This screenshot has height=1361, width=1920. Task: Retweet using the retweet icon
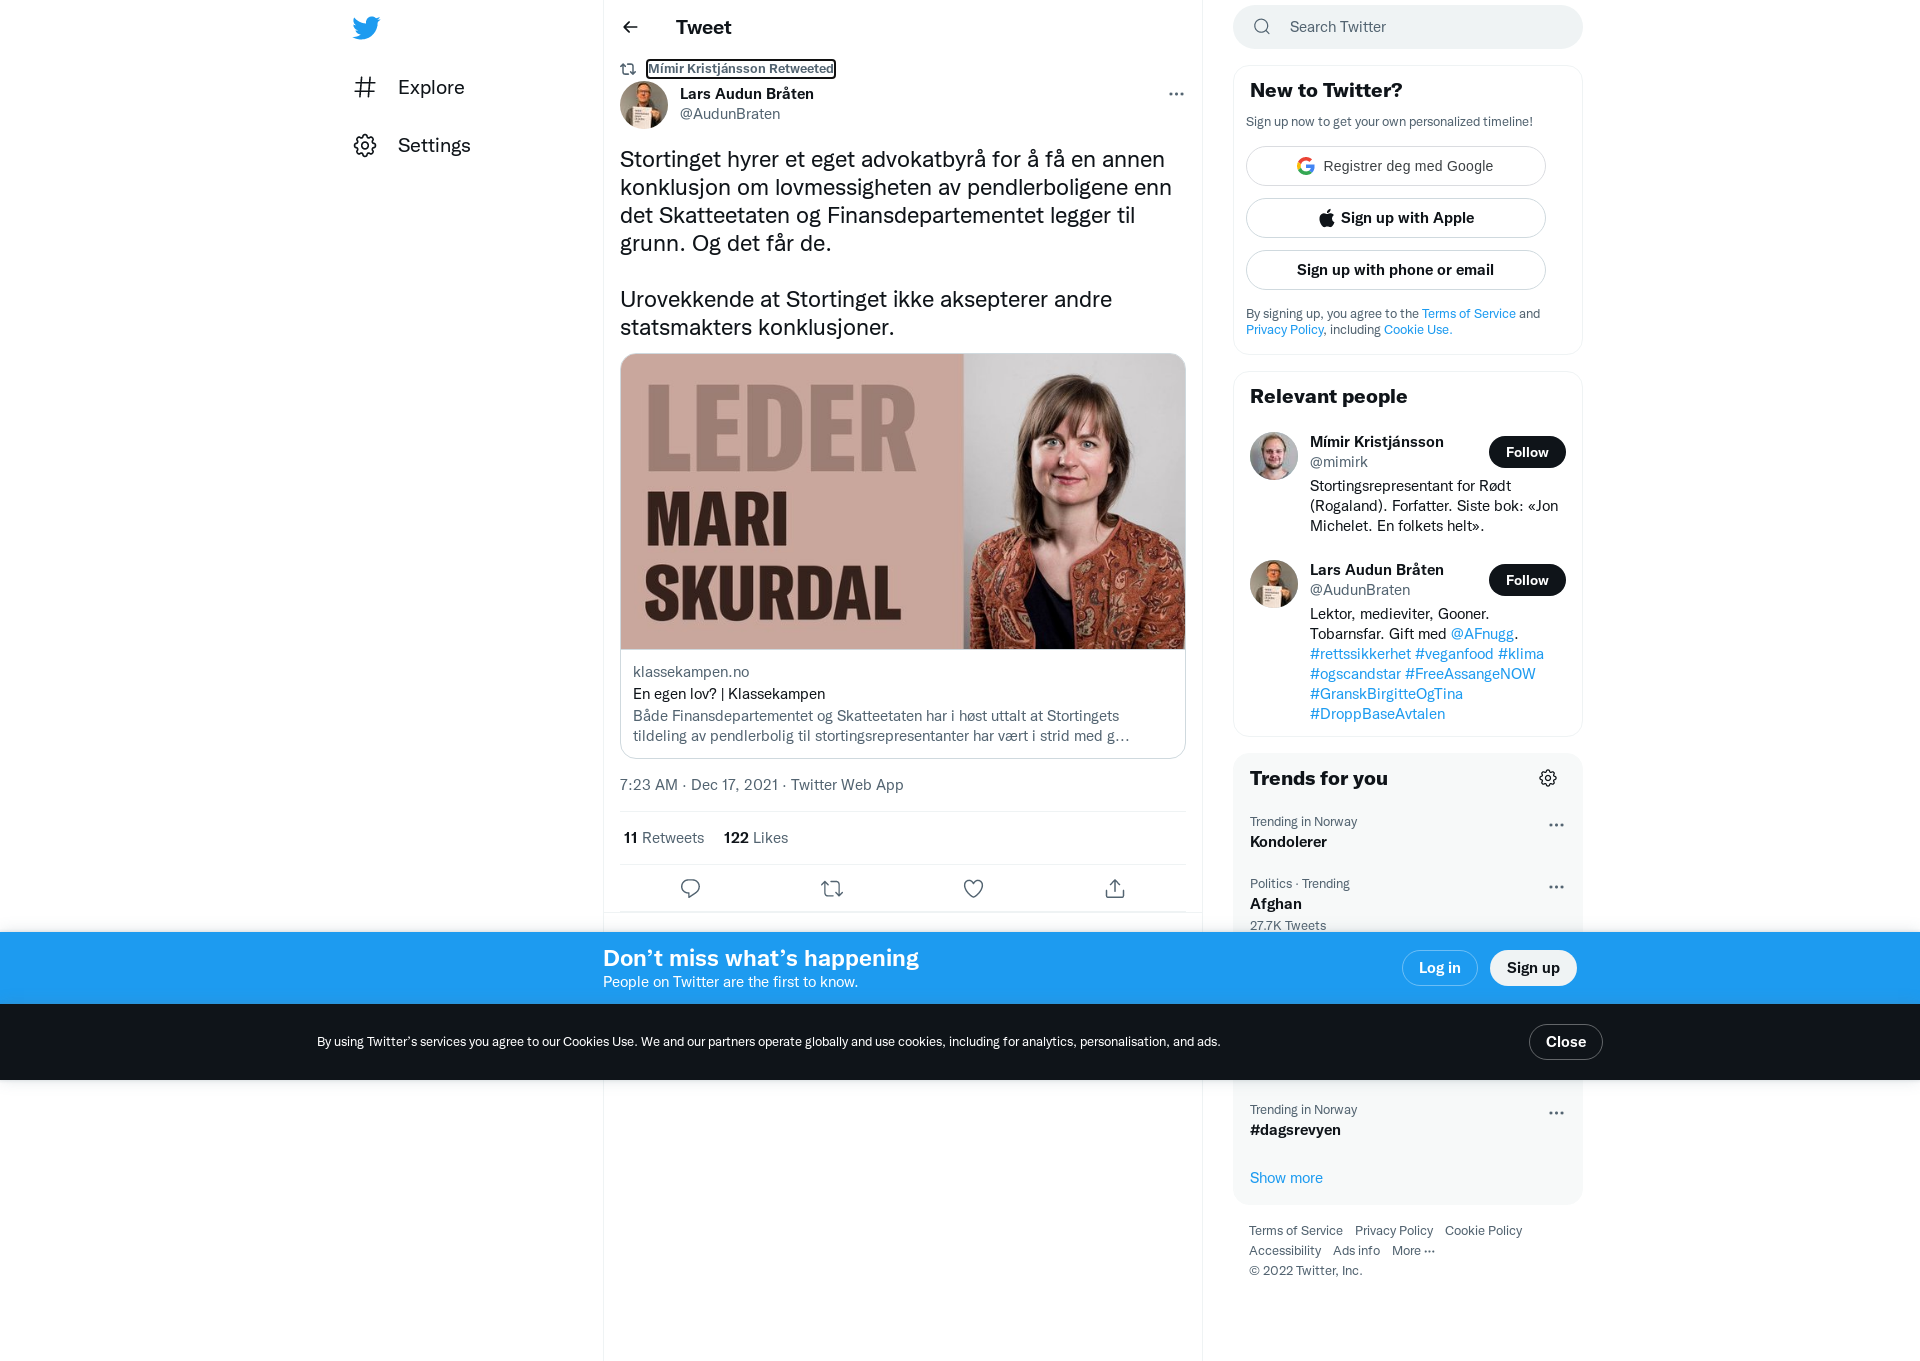[832, 888]
